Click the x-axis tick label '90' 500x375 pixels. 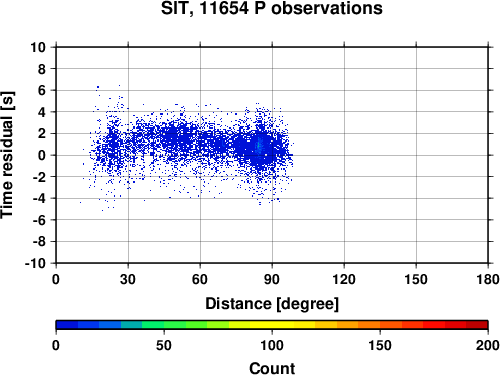coord(272,279)
